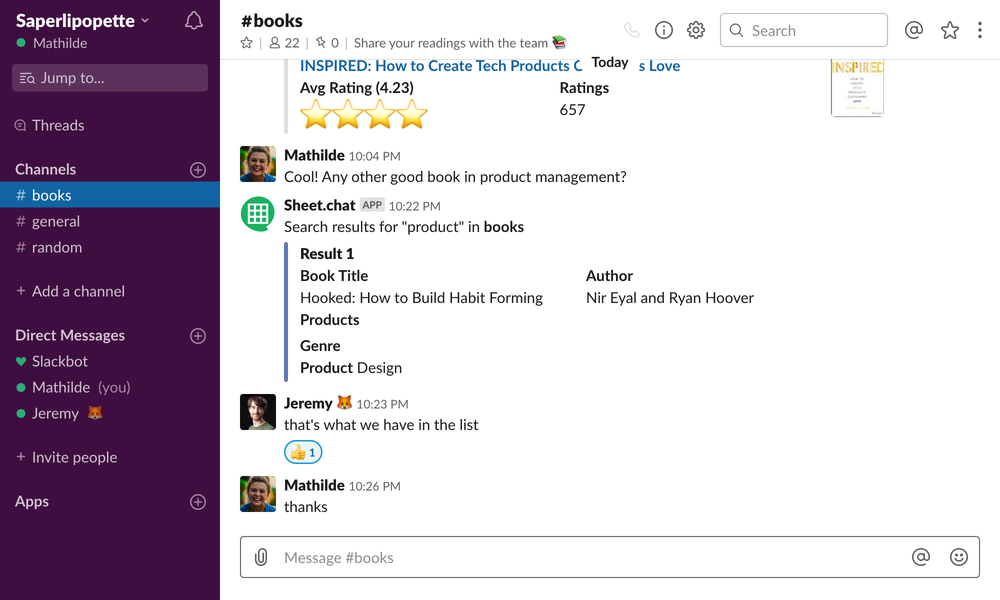Add a thumbs up to Jeremy's reaction
Screen dimensions: 1000x600
302,452
